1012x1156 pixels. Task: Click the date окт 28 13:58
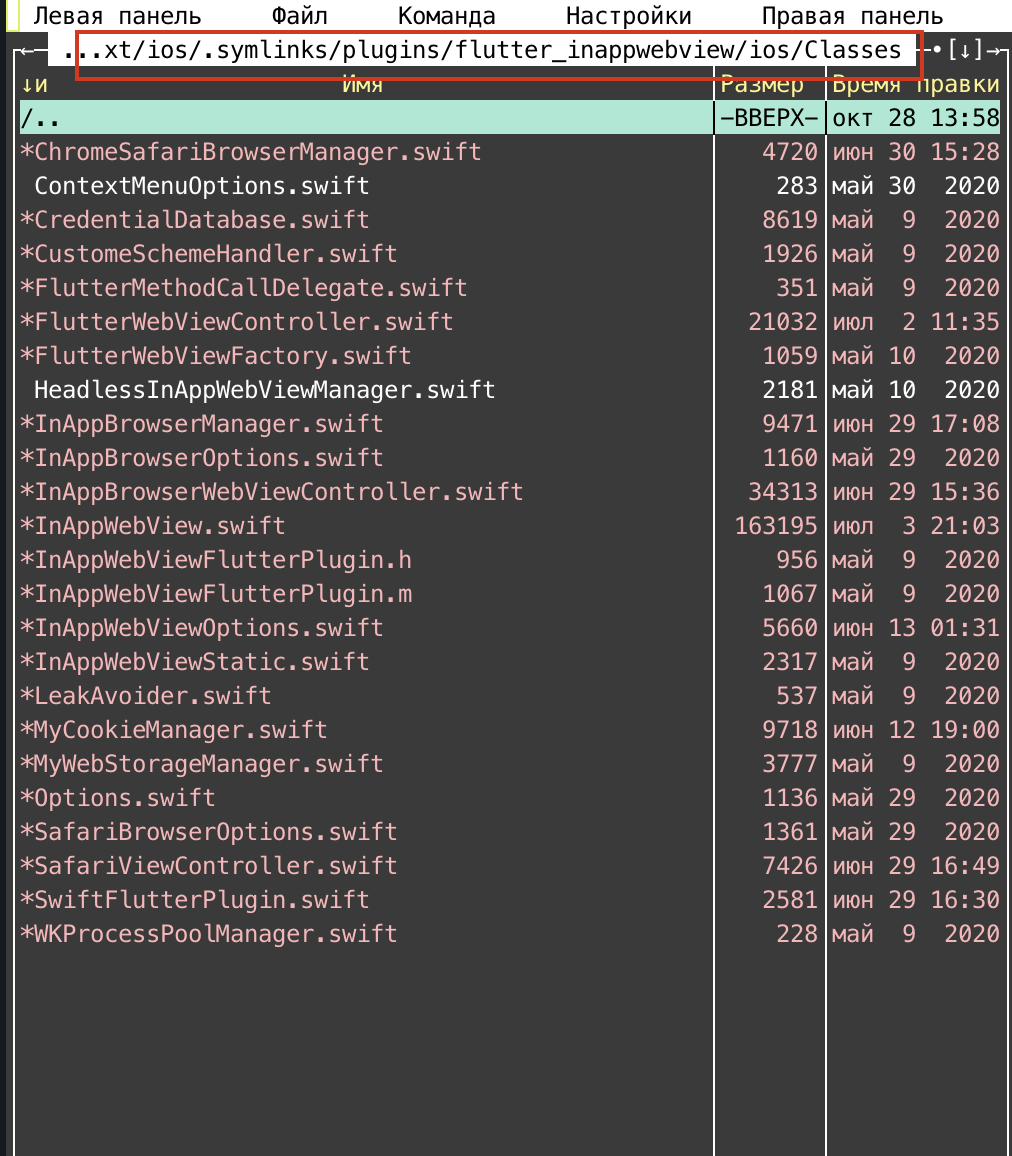coord(915,118)
